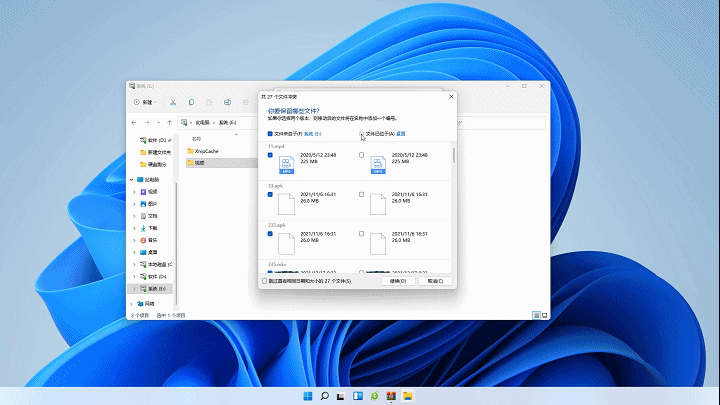Tick the skip 27 same-date-size files checkbox
Image resolution: width=720 pixels, height=405 pixels.
(x=264, y=281)
